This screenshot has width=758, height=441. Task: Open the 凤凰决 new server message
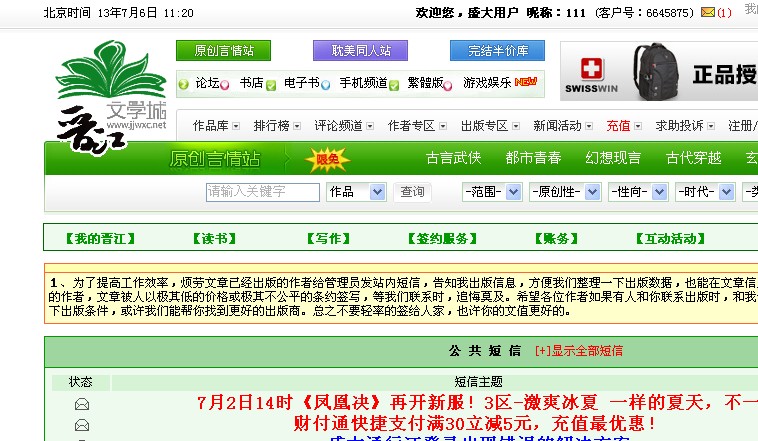click(477, 402)
